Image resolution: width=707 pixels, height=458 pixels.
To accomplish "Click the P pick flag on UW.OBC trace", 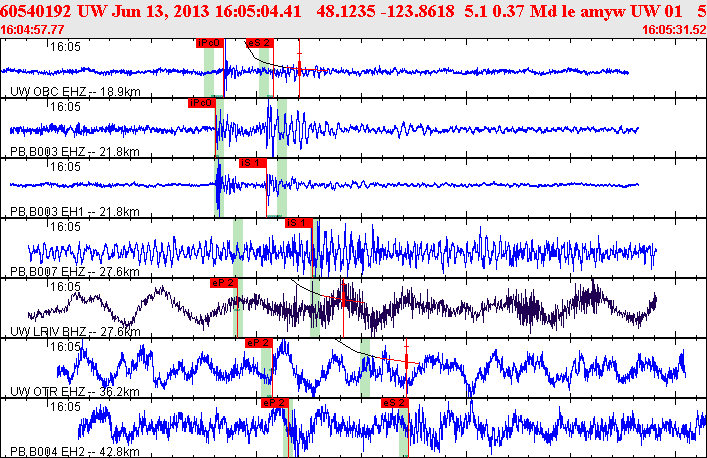I will (210, 44).
